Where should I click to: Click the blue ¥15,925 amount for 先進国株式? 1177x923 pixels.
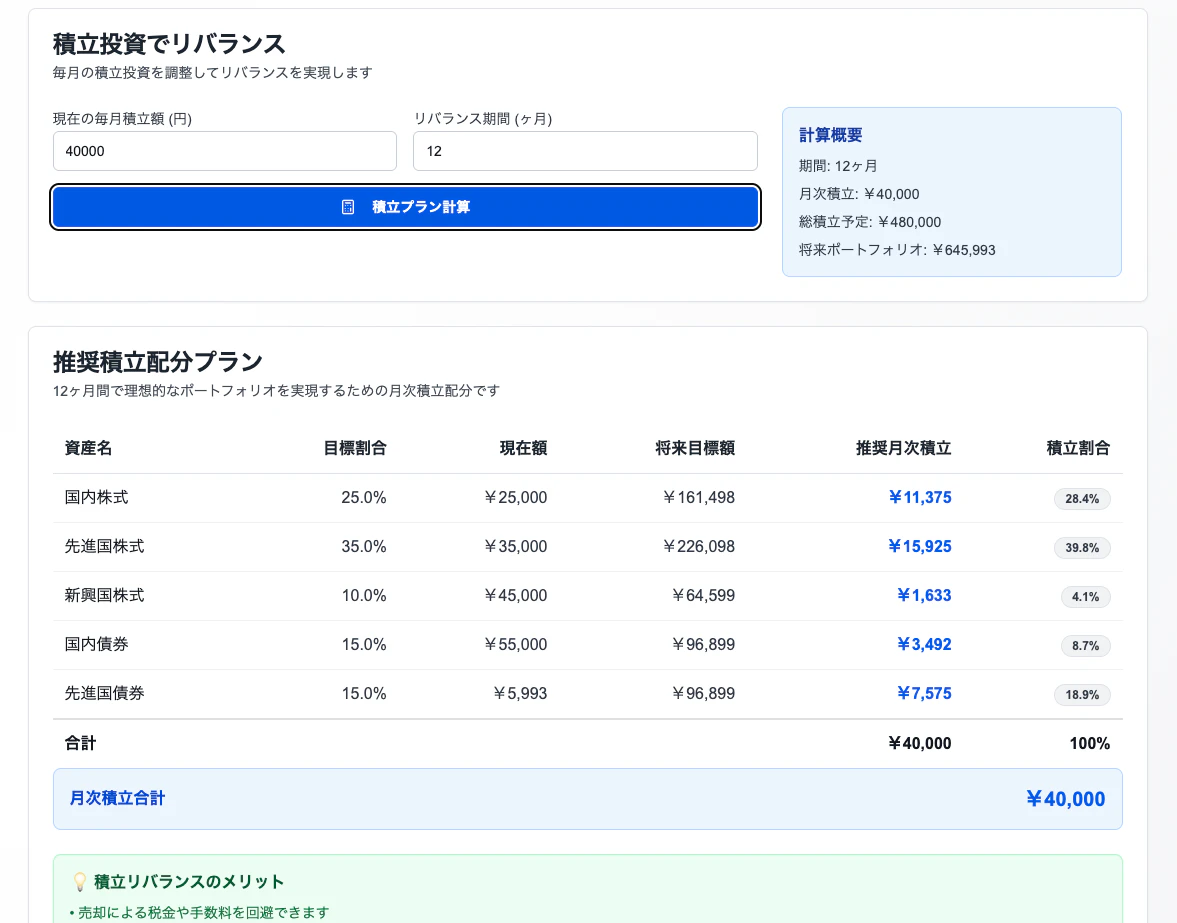click(x=919, y=546)
